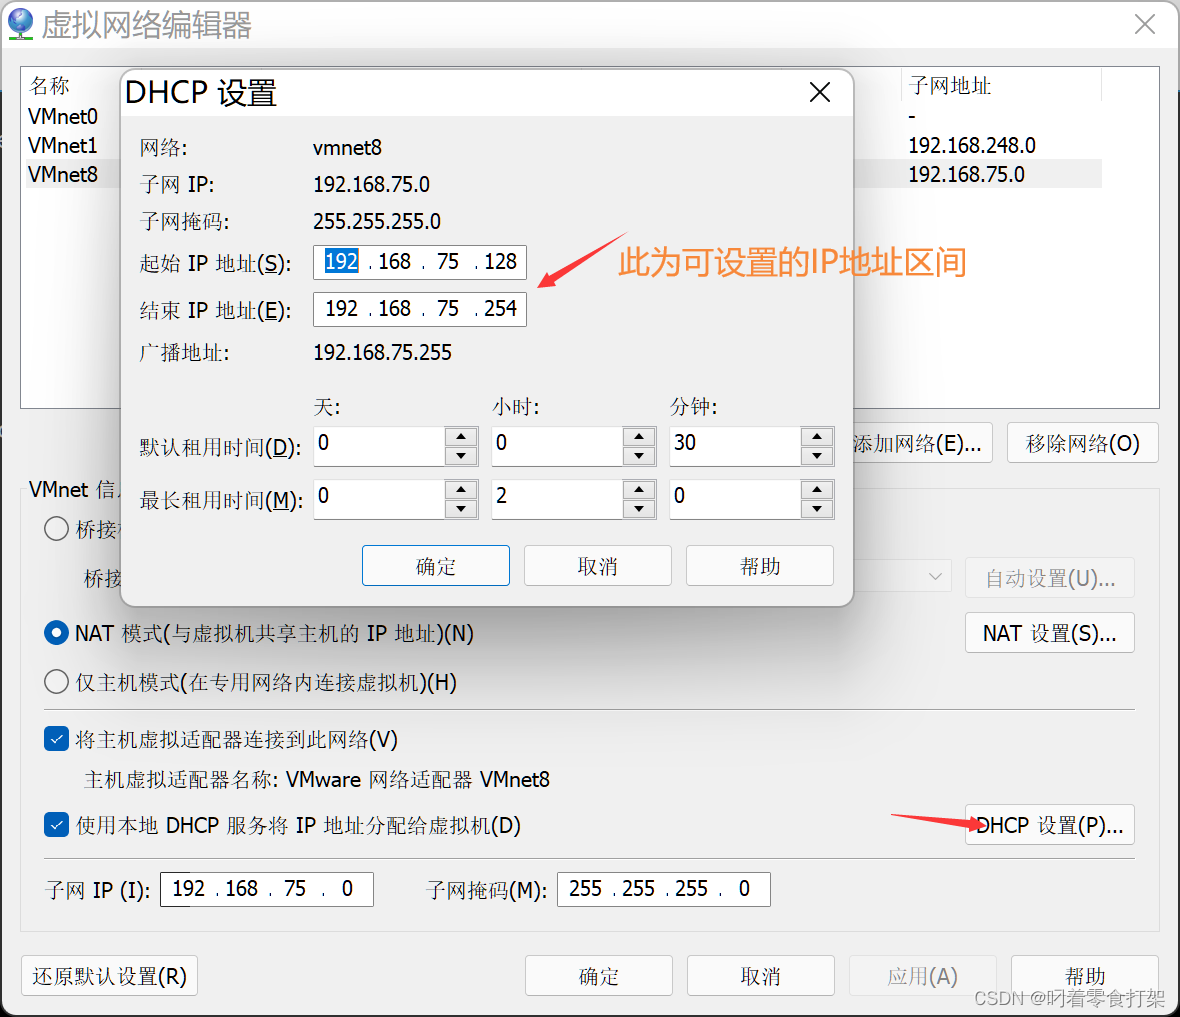Click the globe icon in the title bar
This screenshot has width=1180, height=1017.
coord(20,23)
